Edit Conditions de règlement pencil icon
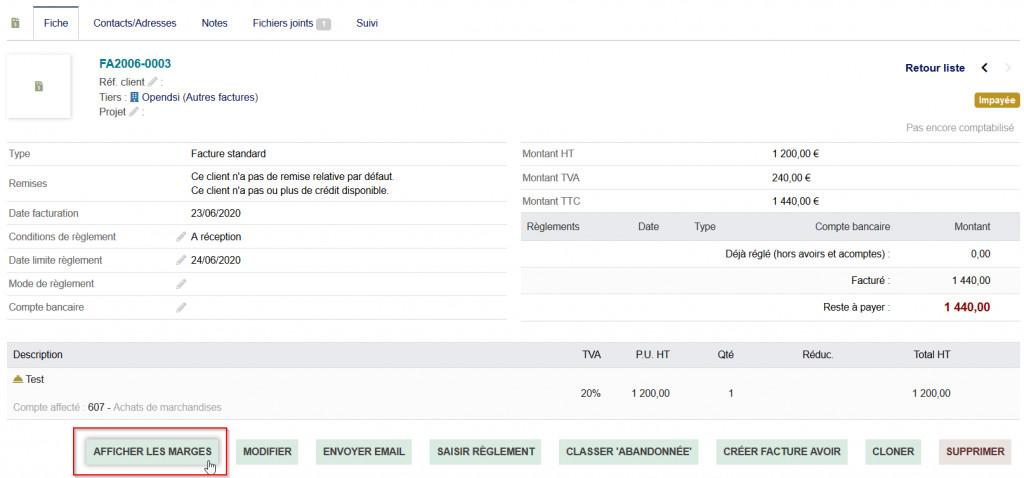Screen dimensions: 1024x478 point(182,237)
